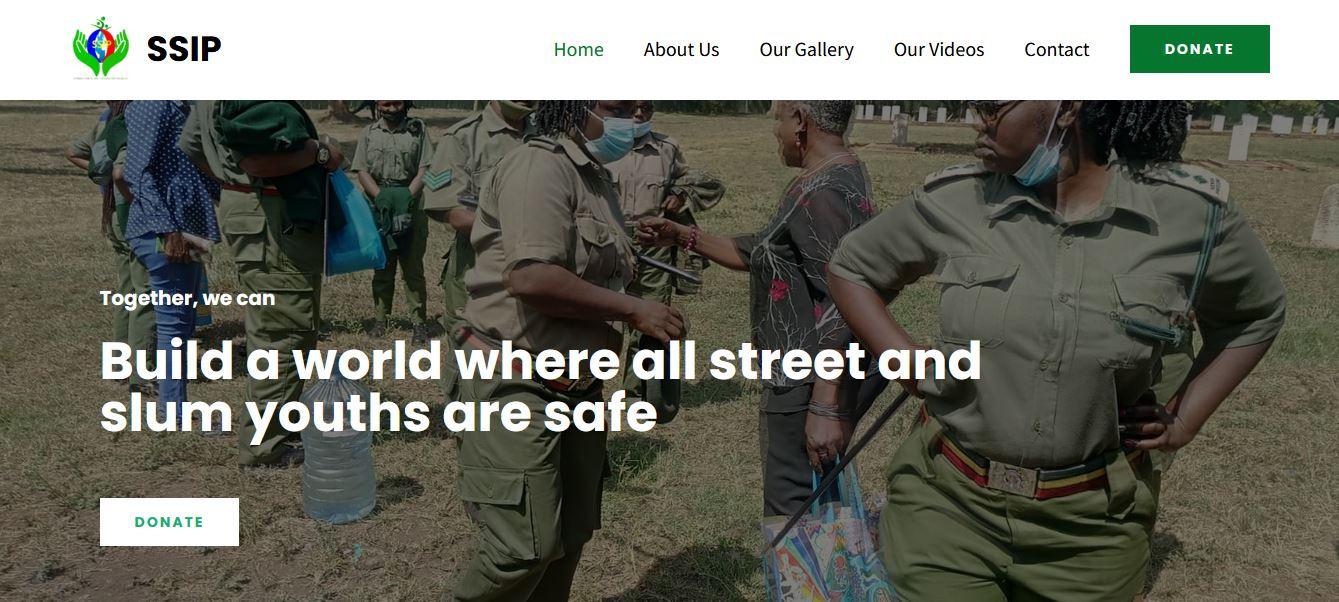Open the Contact page link
This screenshot has height=602, width=1339.
point(1056,49)
